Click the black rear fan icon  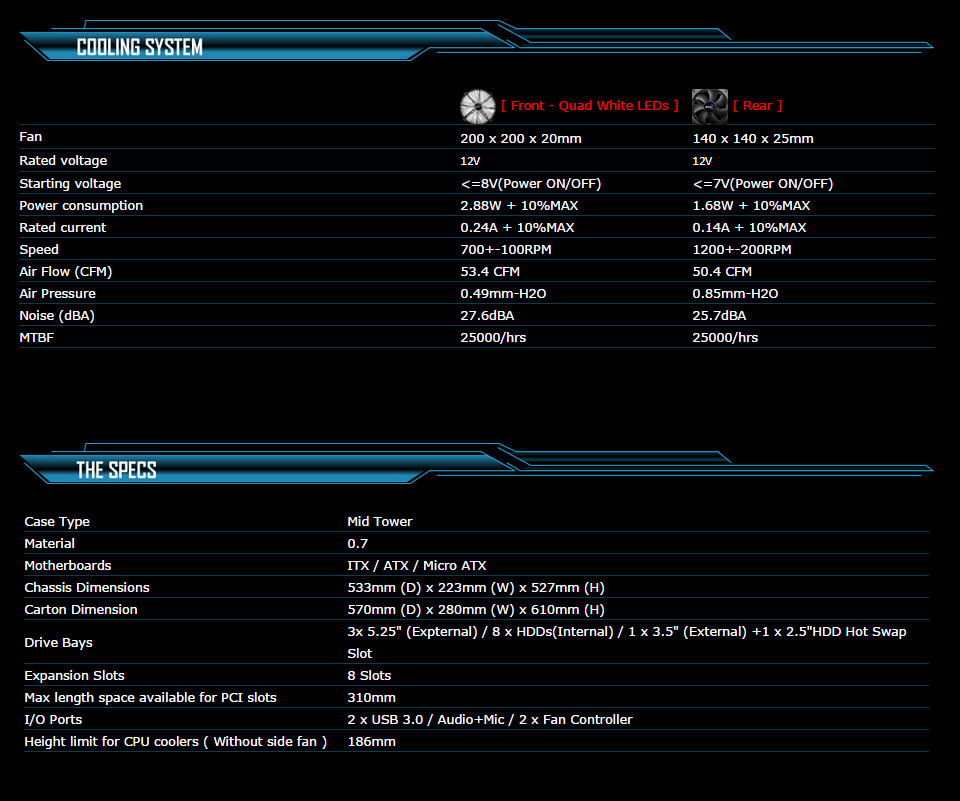710,105
